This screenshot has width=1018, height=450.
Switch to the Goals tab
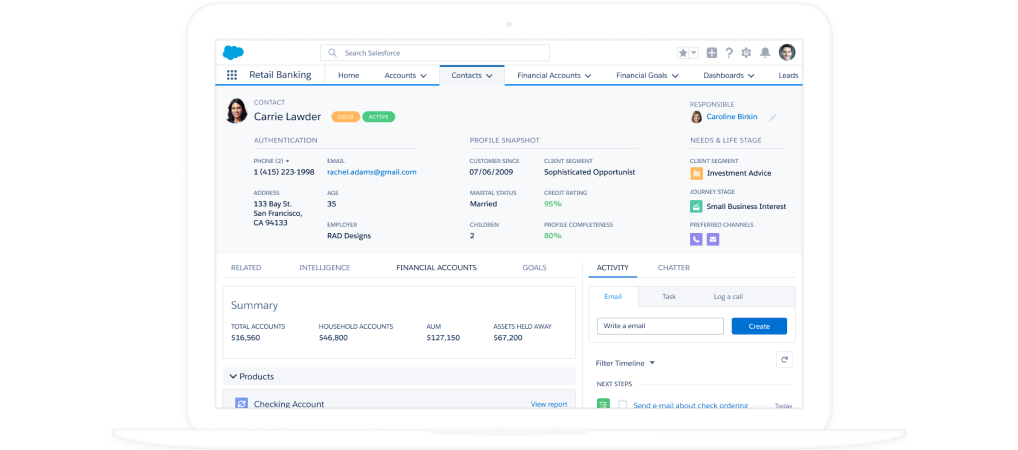pyautogui.click(x=534, y=268)
